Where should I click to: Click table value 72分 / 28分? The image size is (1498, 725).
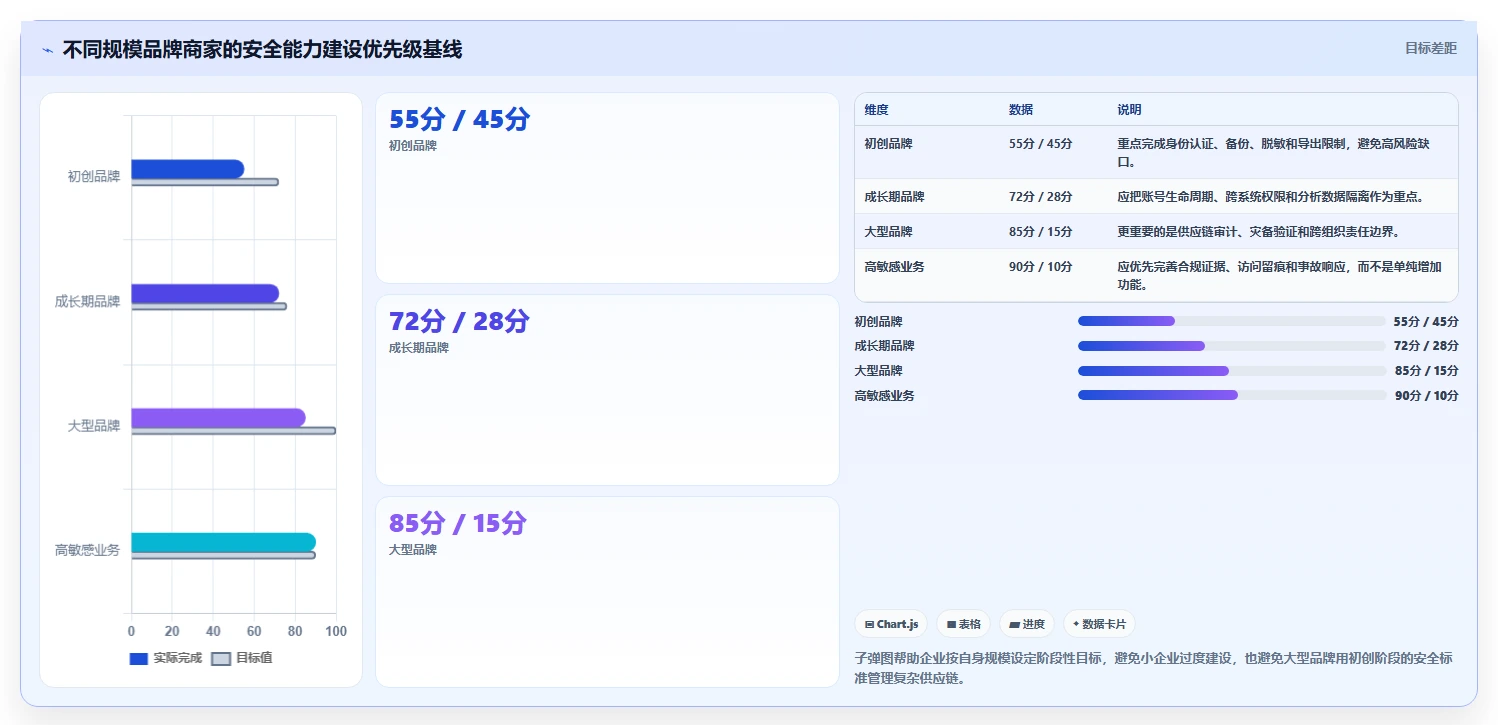pos(1041,197)
